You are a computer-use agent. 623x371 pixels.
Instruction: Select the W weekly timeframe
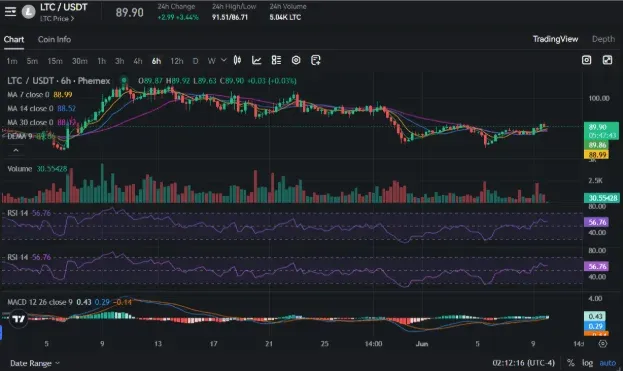point(211,61)
